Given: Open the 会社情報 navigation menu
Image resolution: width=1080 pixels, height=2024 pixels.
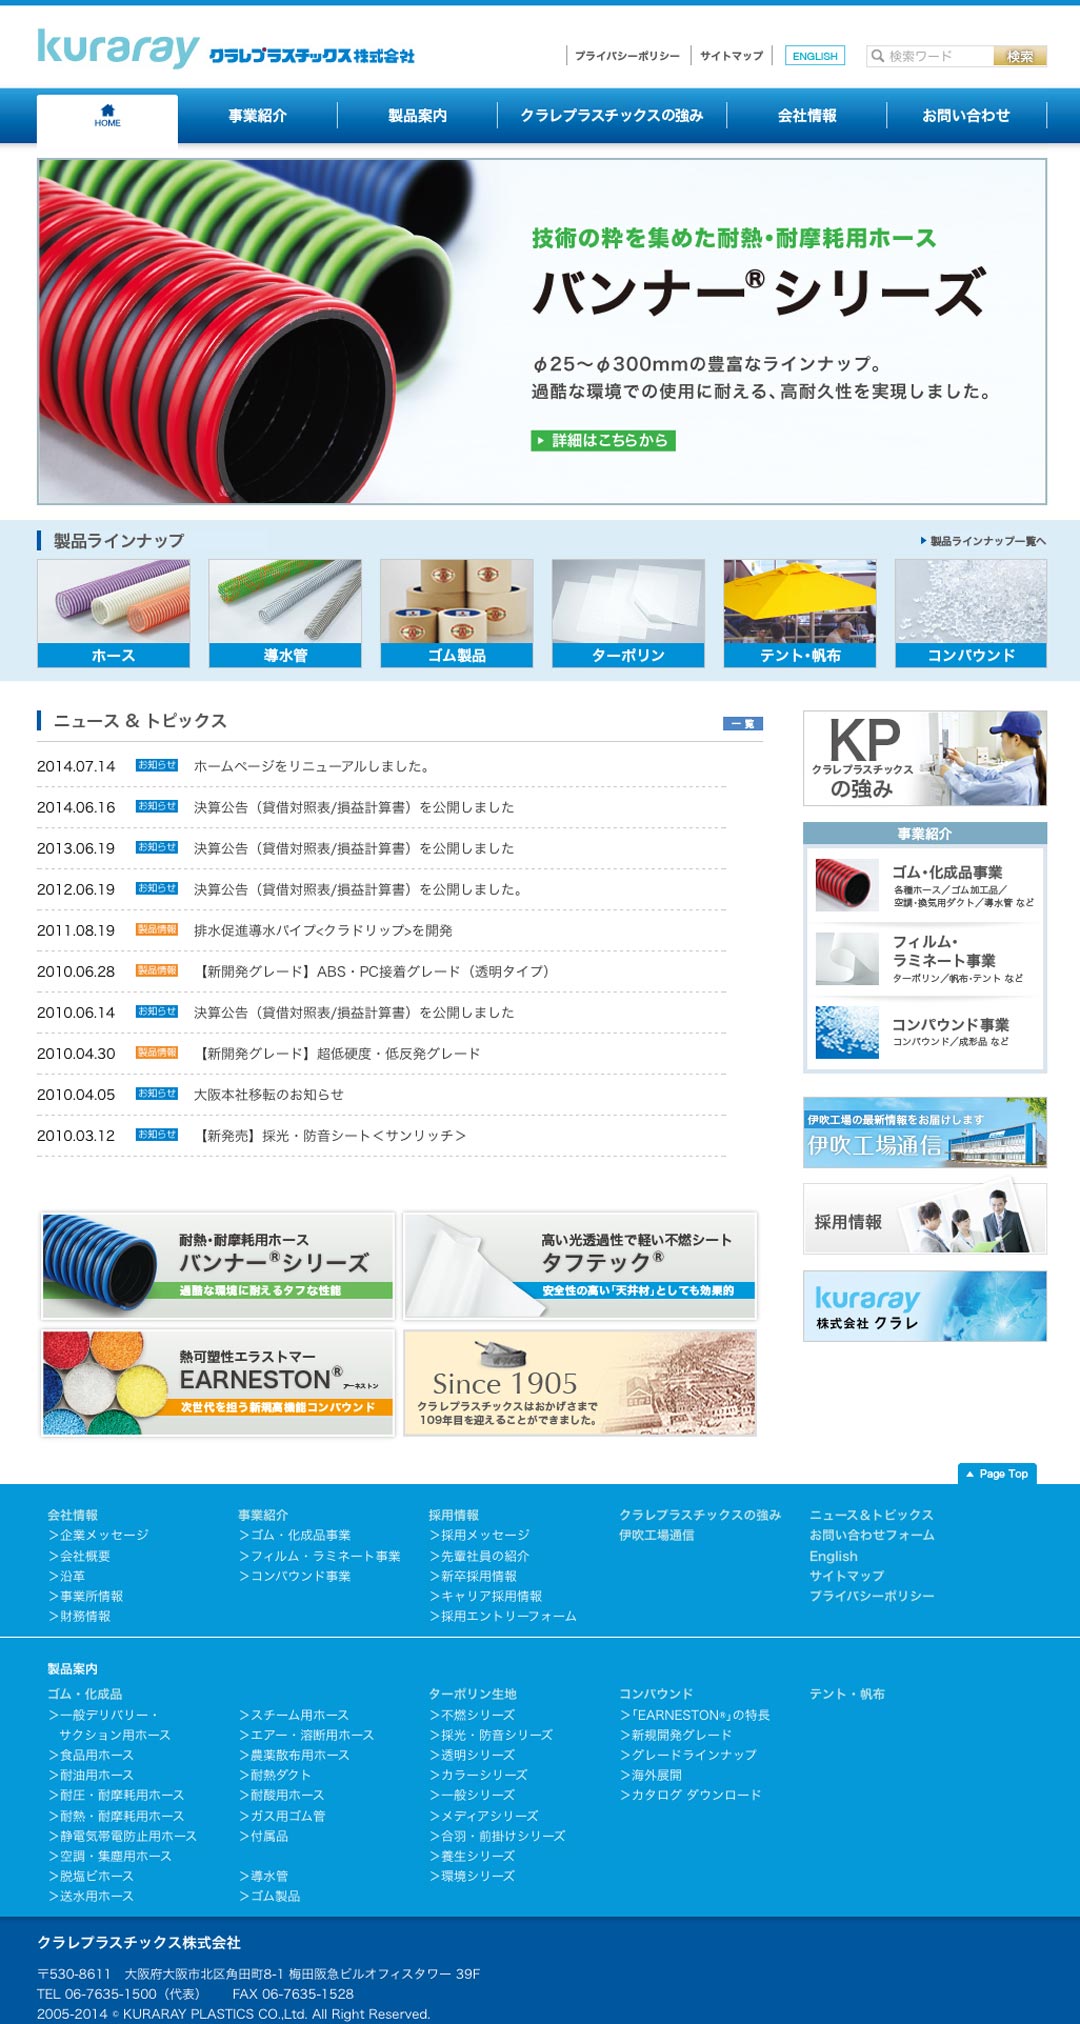Looking at the screenshot, I should coord(807,116).
